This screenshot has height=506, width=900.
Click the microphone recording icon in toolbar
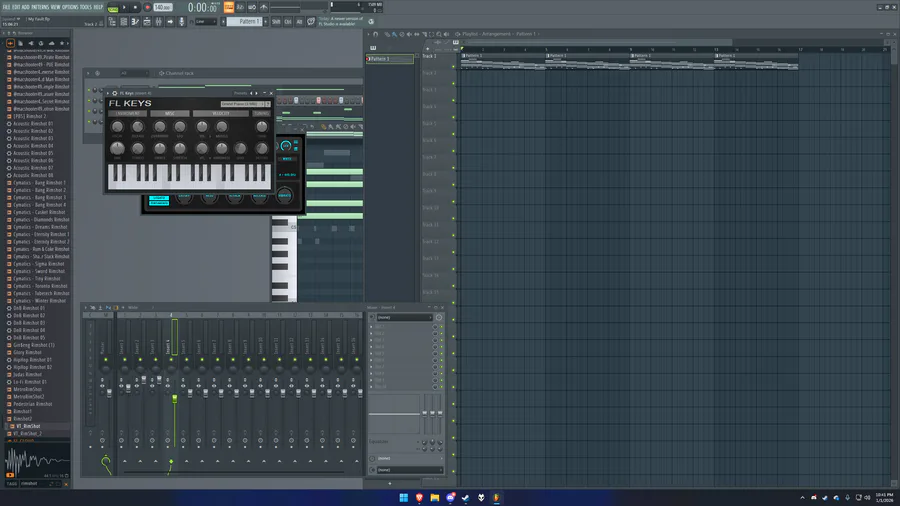(x=182, y=22)
